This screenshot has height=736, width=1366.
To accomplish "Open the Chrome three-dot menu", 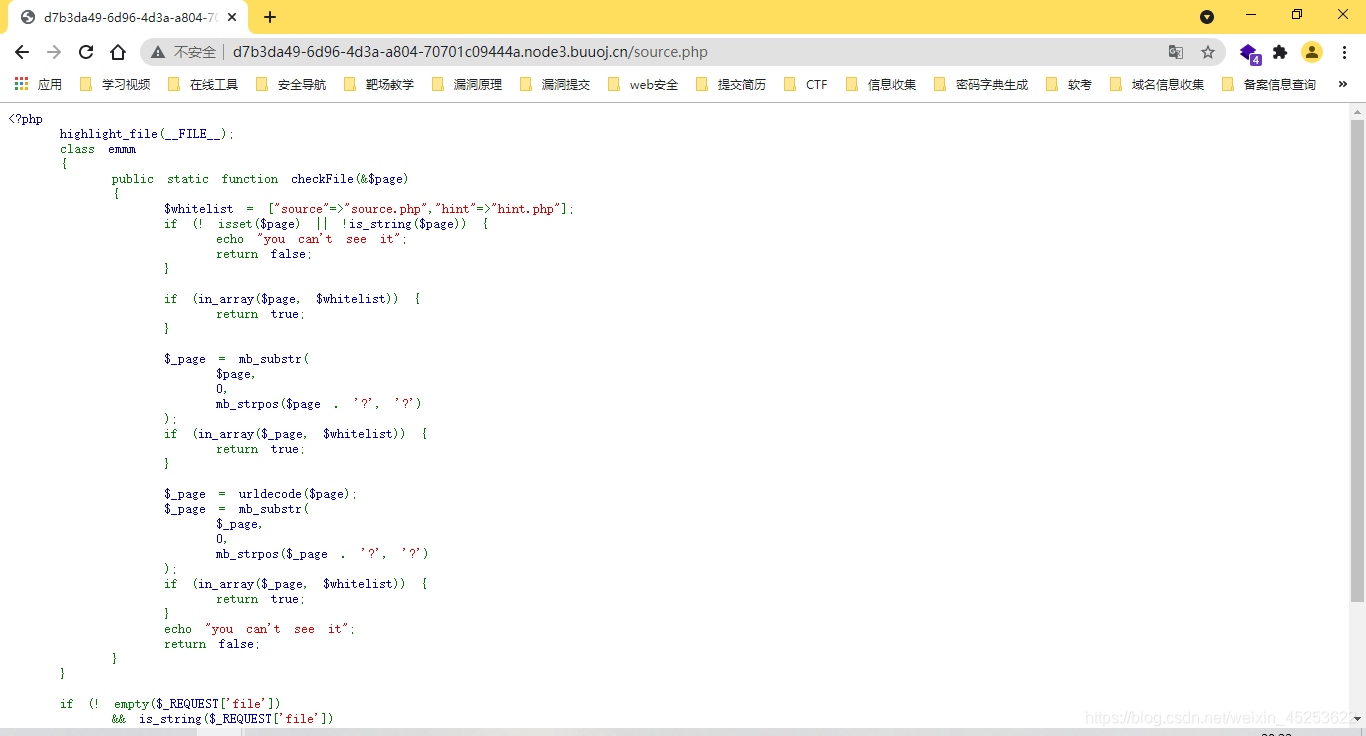I will coord(1344,52).
